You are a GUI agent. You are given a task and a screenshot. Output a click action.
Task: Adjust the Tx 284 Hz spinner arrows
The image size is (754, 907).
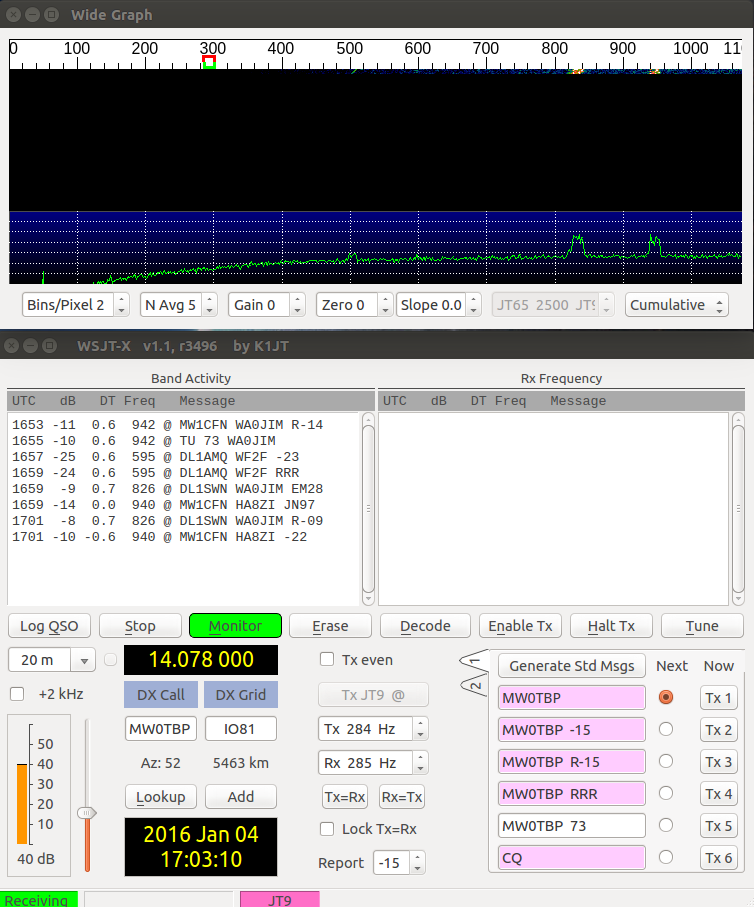pyautogui.click(x=421, y=729)
